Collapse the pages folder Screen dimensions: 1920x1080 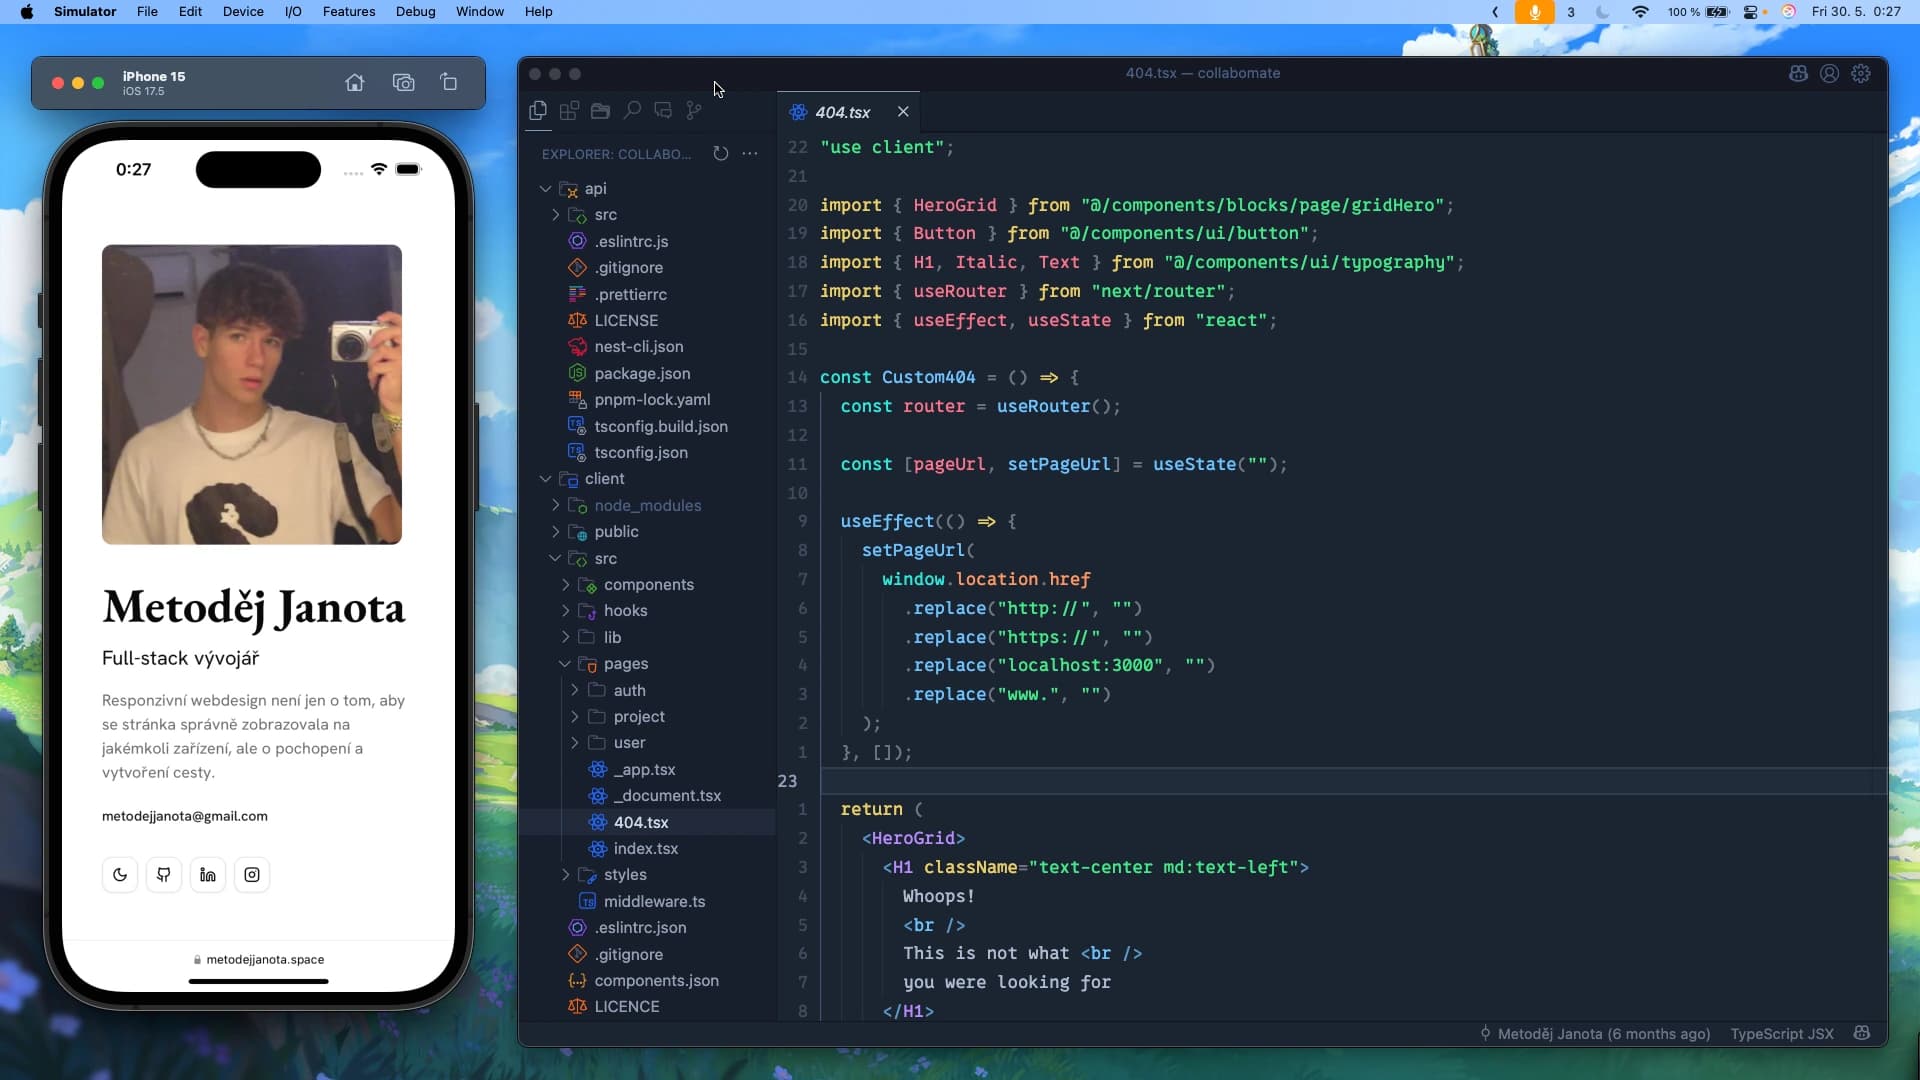coord(565,664)
